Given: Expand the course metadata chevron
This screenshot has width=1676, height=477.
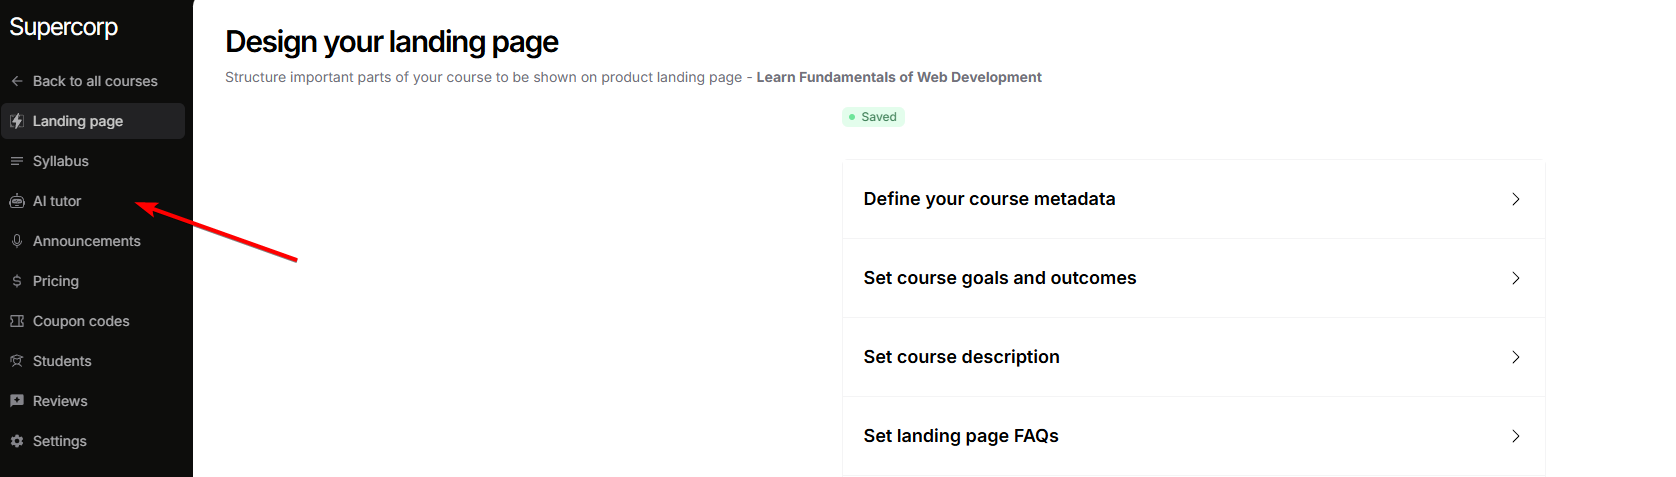Looking at the screenshot, I should coord(1515,199).
